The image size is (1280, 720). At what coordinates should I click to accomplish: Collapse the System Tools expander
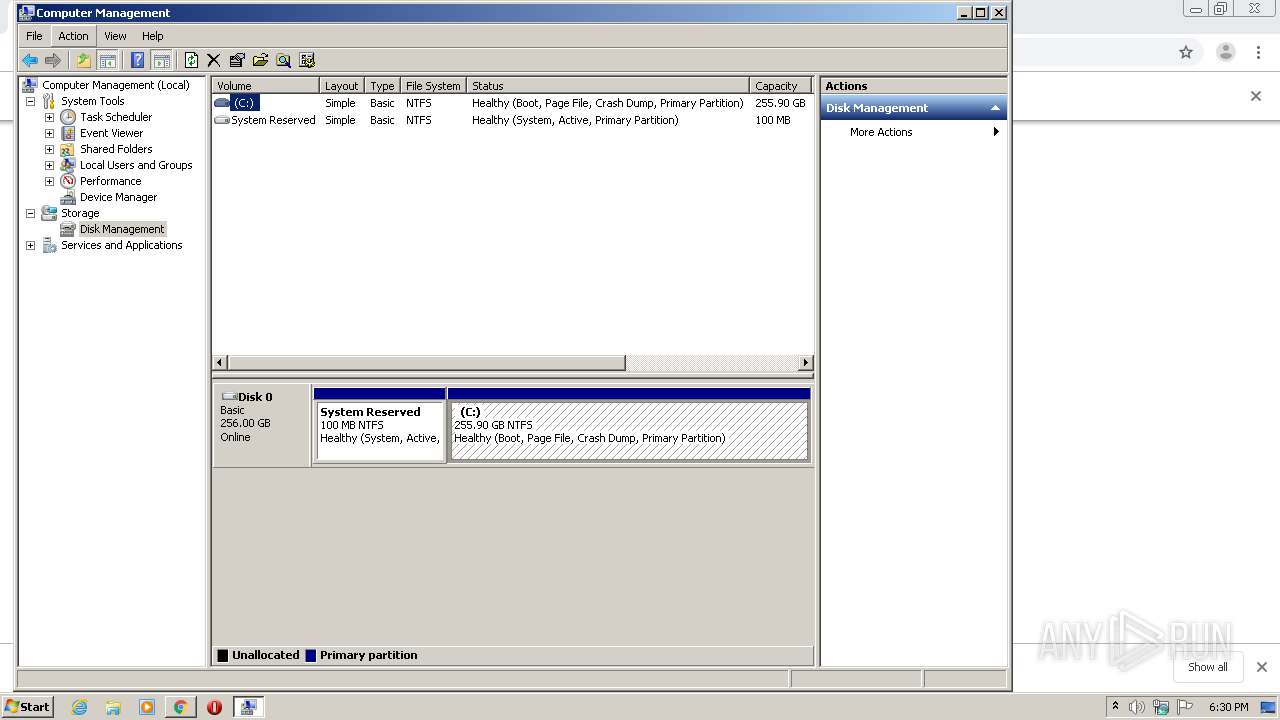(x=30, y=101)
